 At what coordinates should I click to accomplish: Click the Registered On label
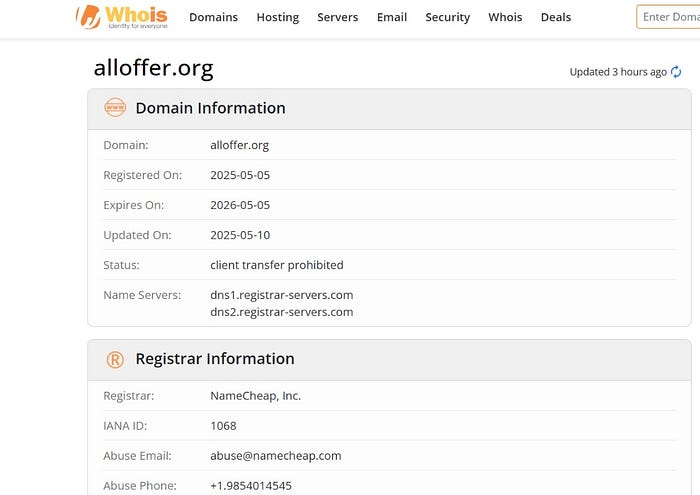pos(143,175)
